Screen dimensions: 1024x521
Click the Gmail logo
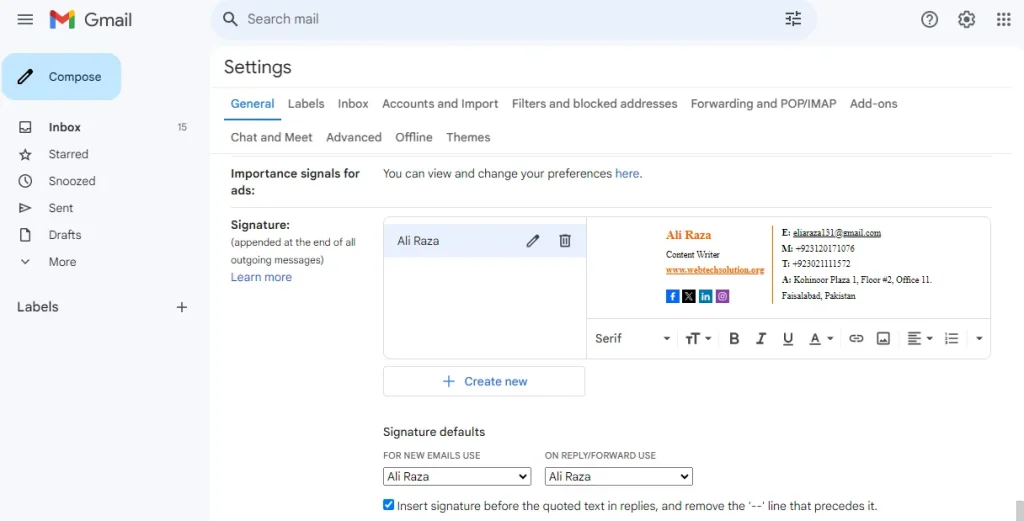pos(91,20)
